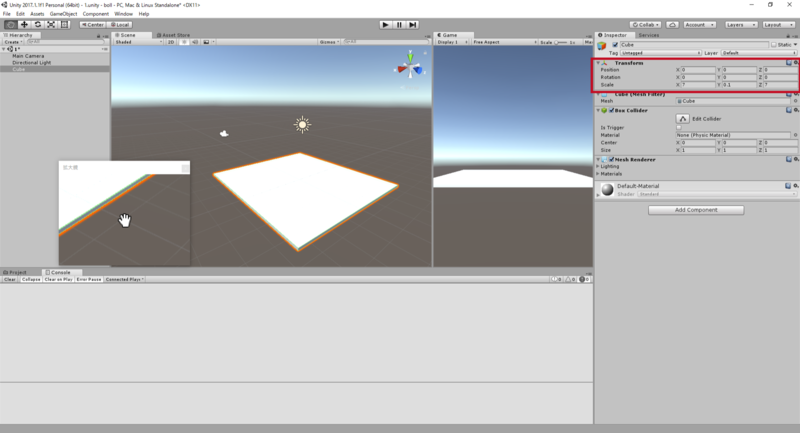Open the Mesh Renderer help icon

pos(789,159)
